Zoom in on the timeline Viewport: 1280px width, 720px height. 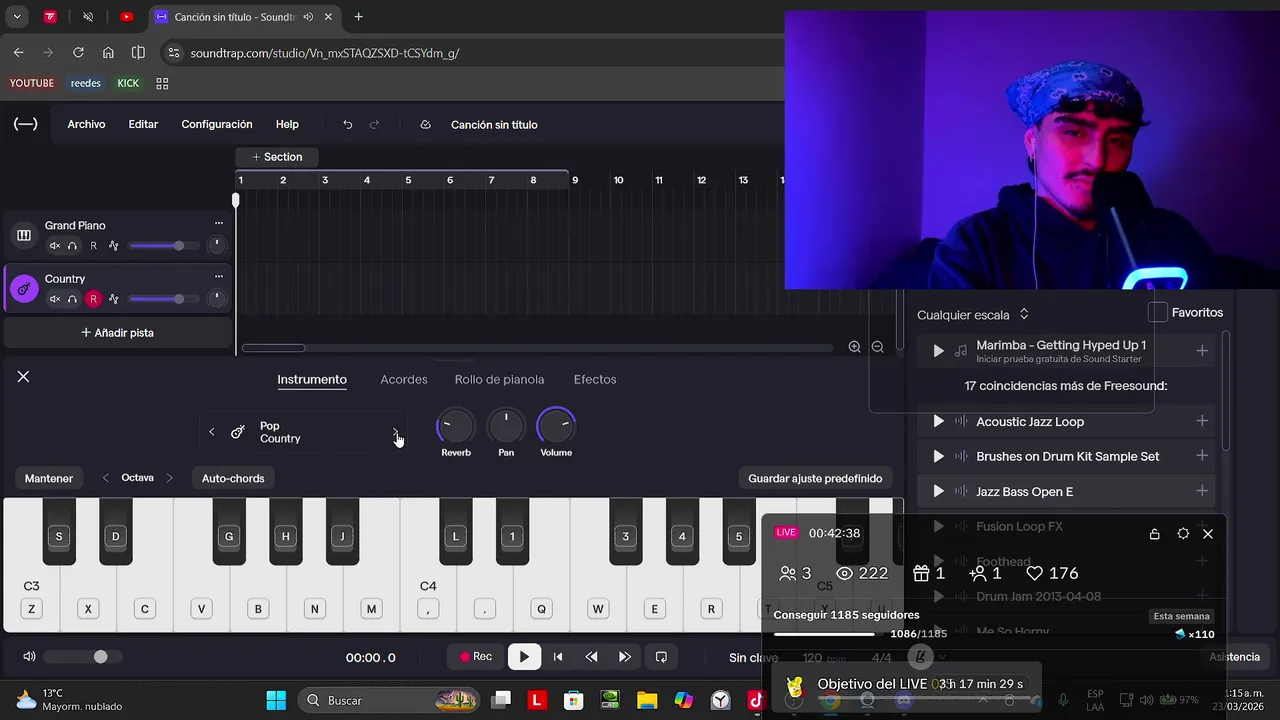click(854, 347)
